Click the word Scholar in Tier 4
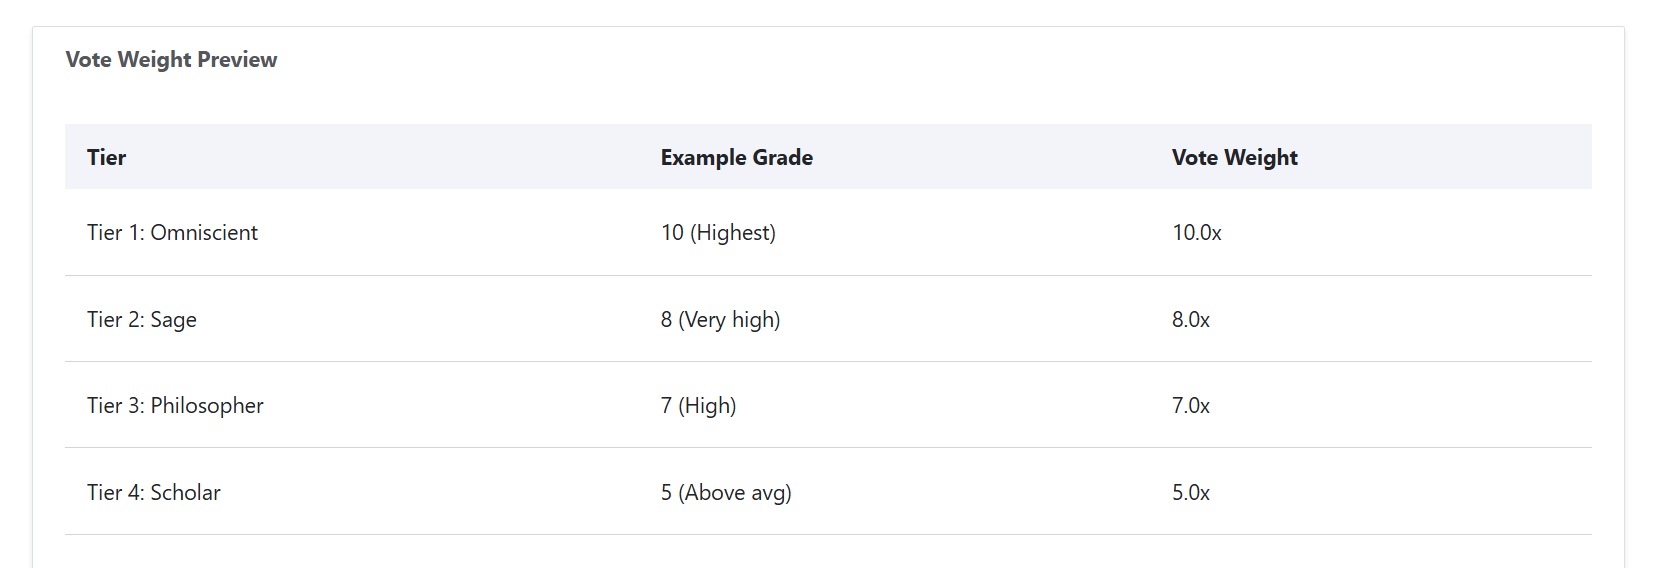Viewport: 1657px width, 568px height. tap(185, 493)
